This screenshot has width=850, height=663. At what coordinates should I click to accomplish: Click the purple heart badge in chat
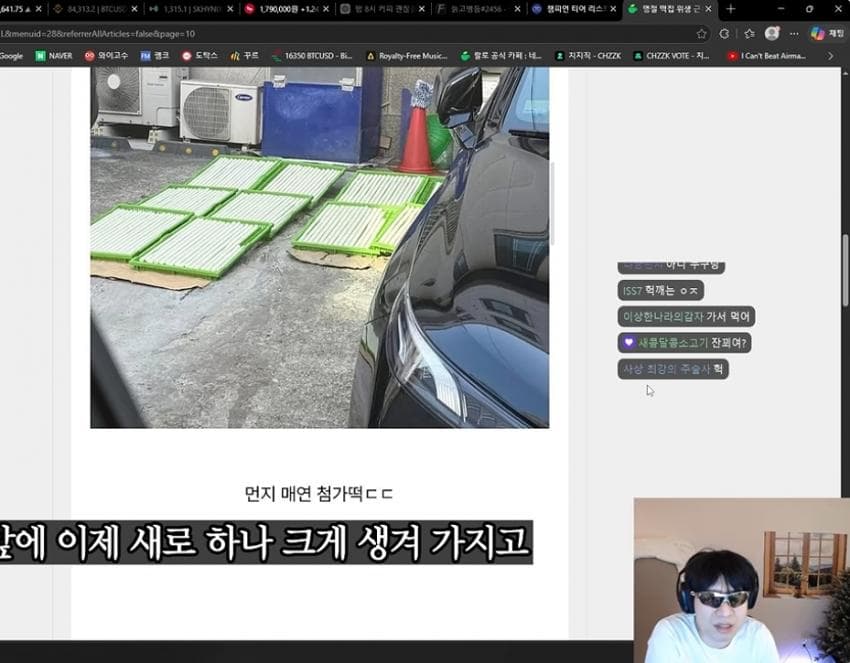coord(628,343)
